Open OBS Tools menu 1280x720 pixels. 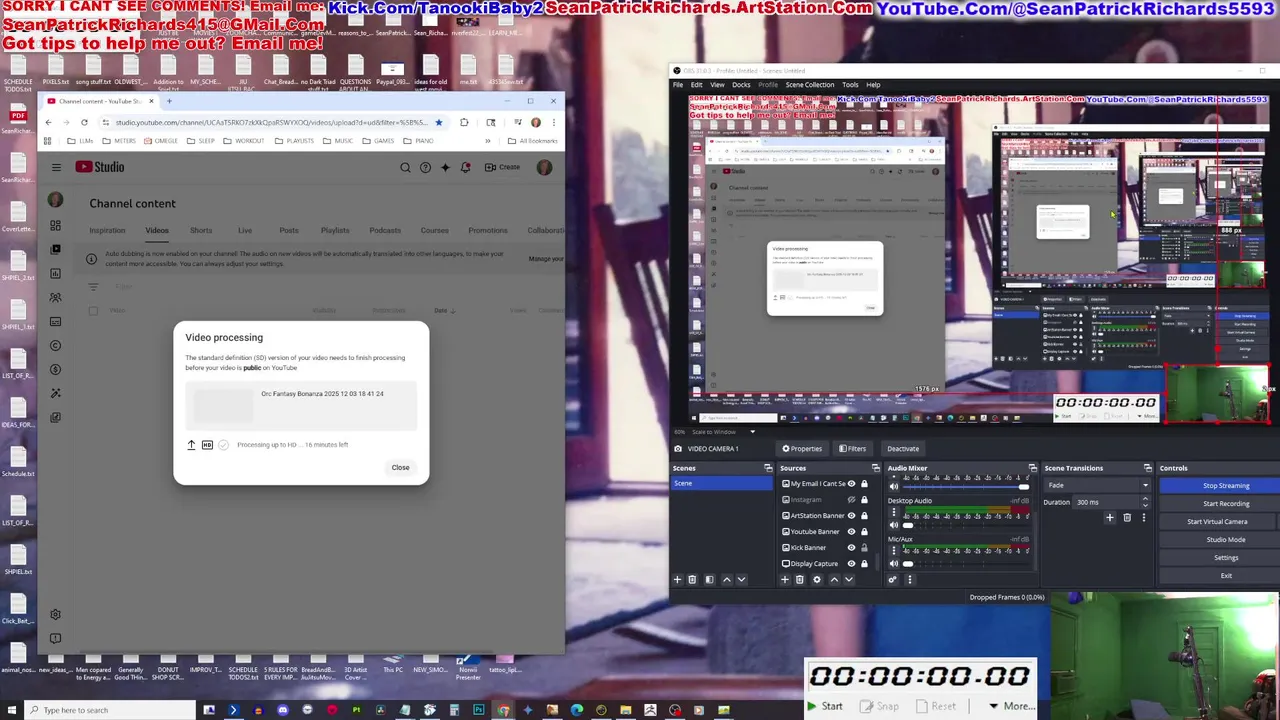850,85
